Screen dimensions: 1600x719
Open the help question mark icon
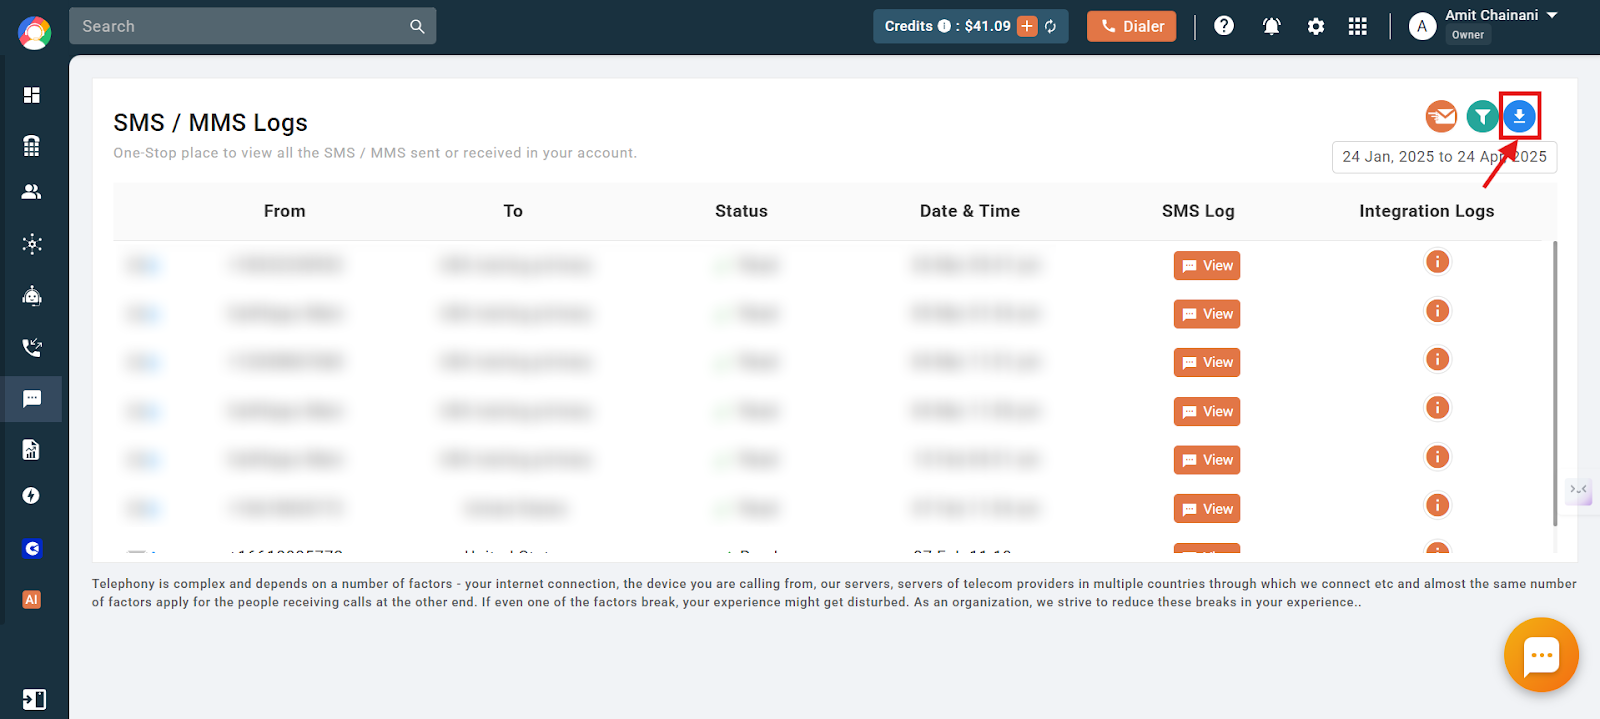pyautogui.click(x=1224, y=26)
